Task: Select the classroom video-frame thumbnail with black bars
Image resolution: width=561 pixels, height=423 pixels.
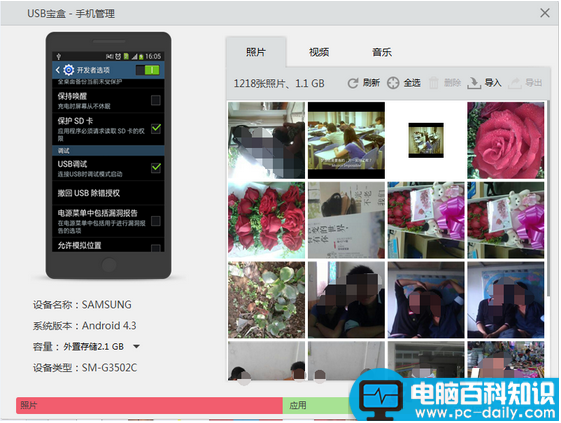Action: point(346,140)
